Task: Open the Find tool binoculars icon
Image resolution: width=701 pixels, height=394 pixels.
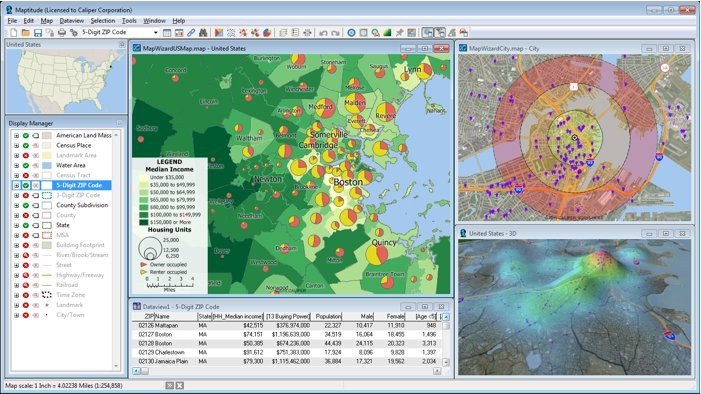Action: point(203,33)
